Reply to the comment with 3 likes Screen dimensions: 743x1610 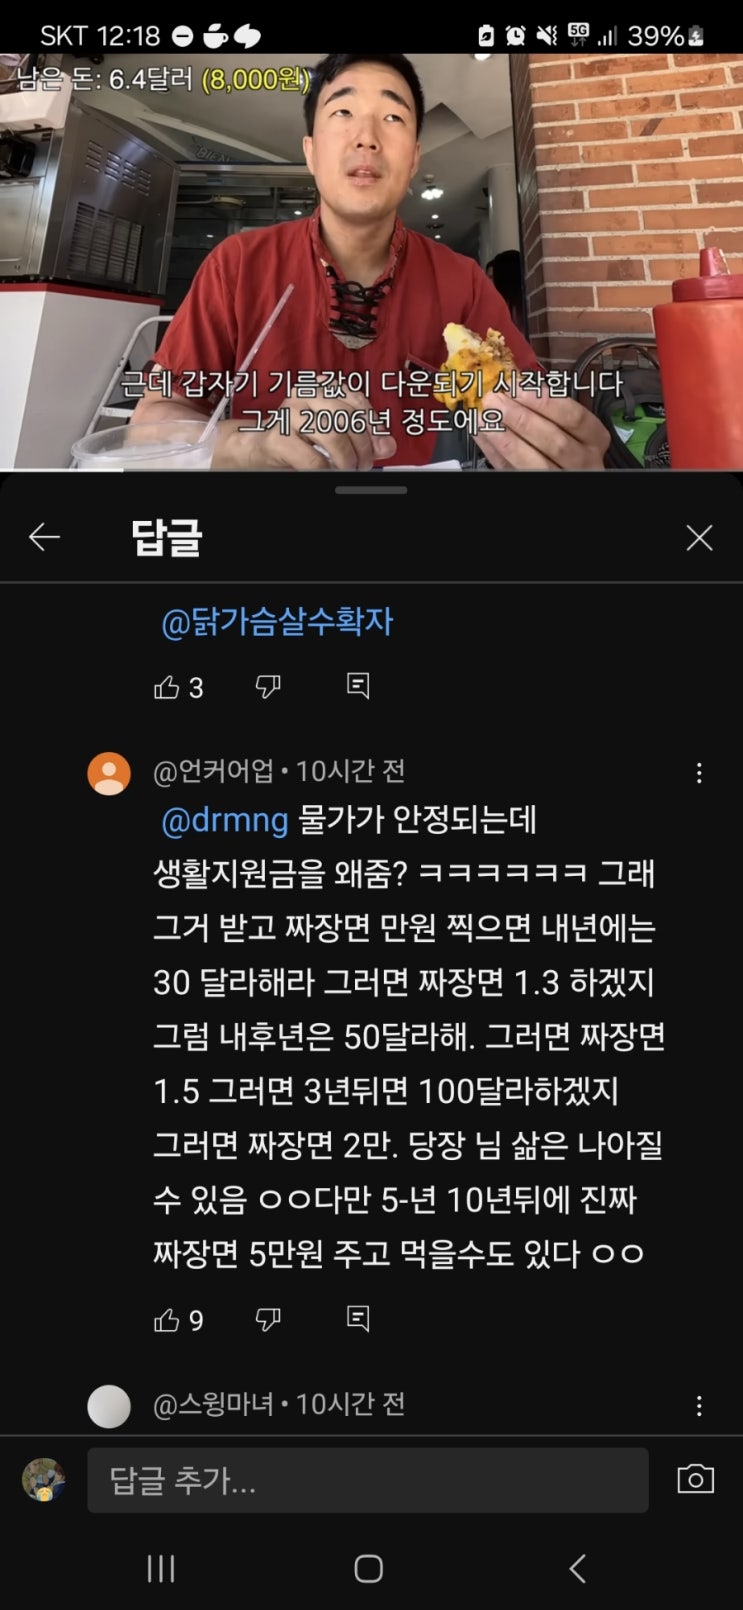(358, 686)
